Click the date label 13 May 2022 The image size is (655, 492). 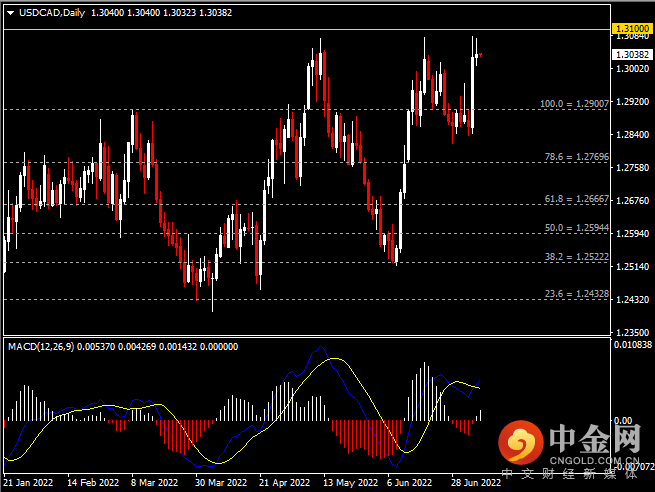coord(350,483)
